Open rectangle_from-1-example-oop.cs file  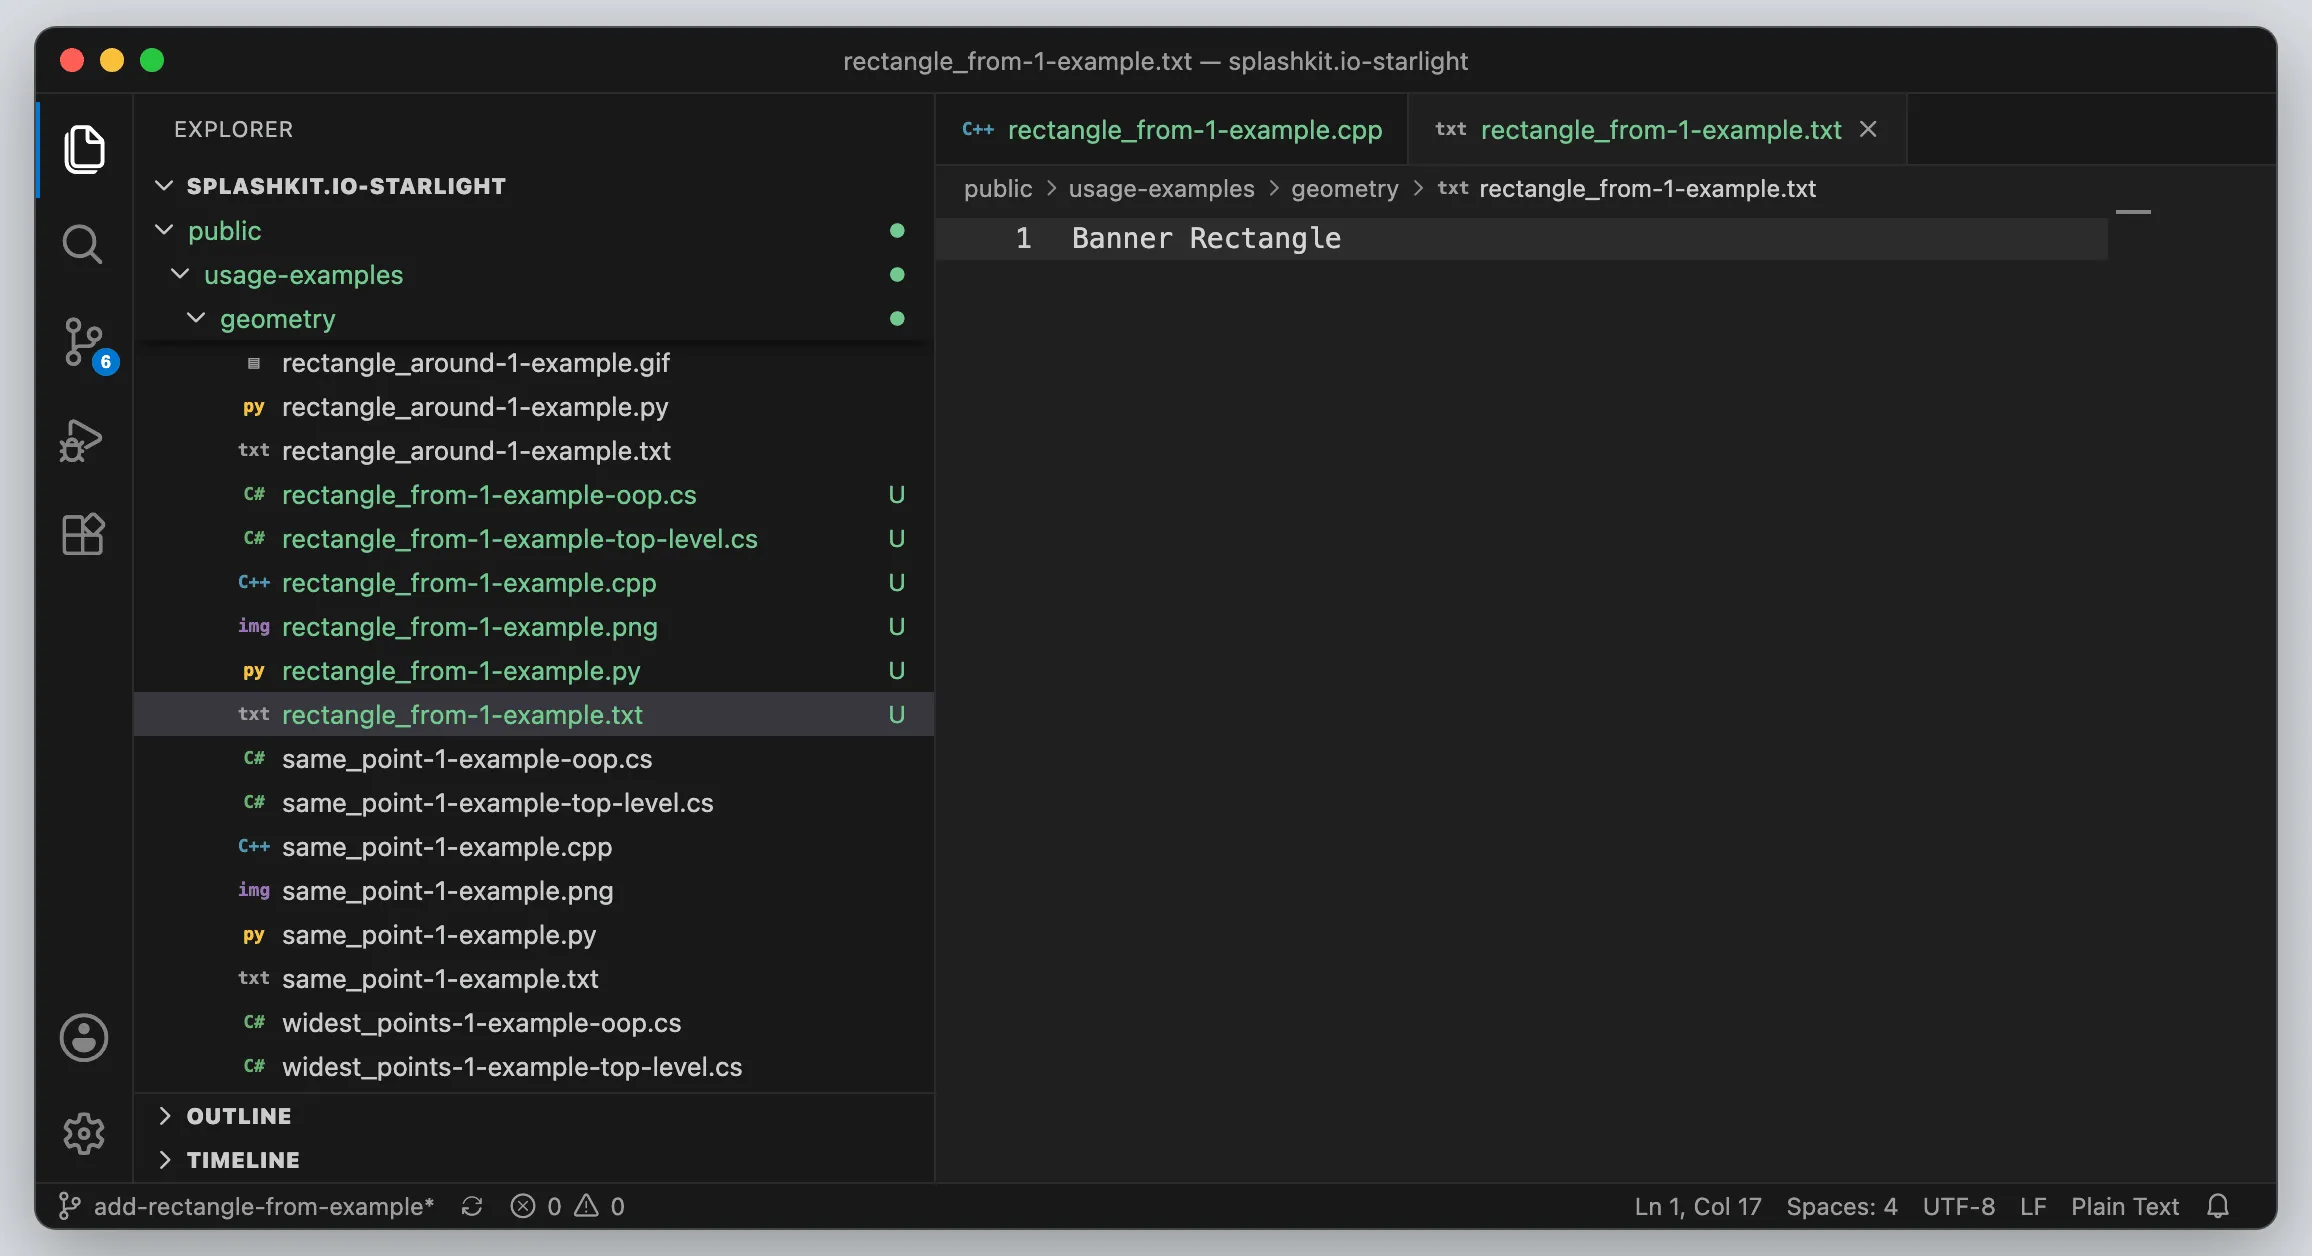click(533, 495)
